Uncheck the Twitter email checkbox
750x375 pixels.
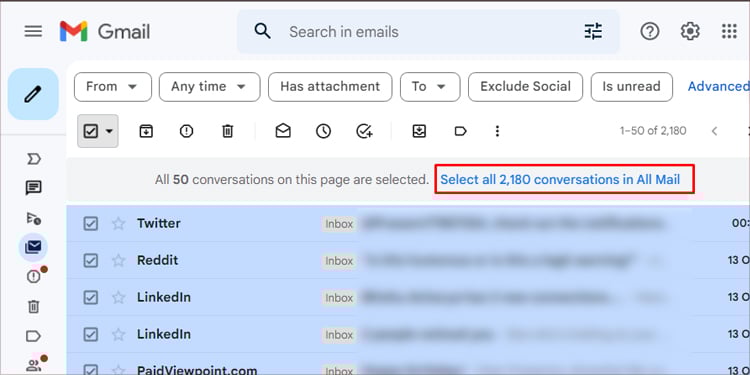tap(90, 223)
